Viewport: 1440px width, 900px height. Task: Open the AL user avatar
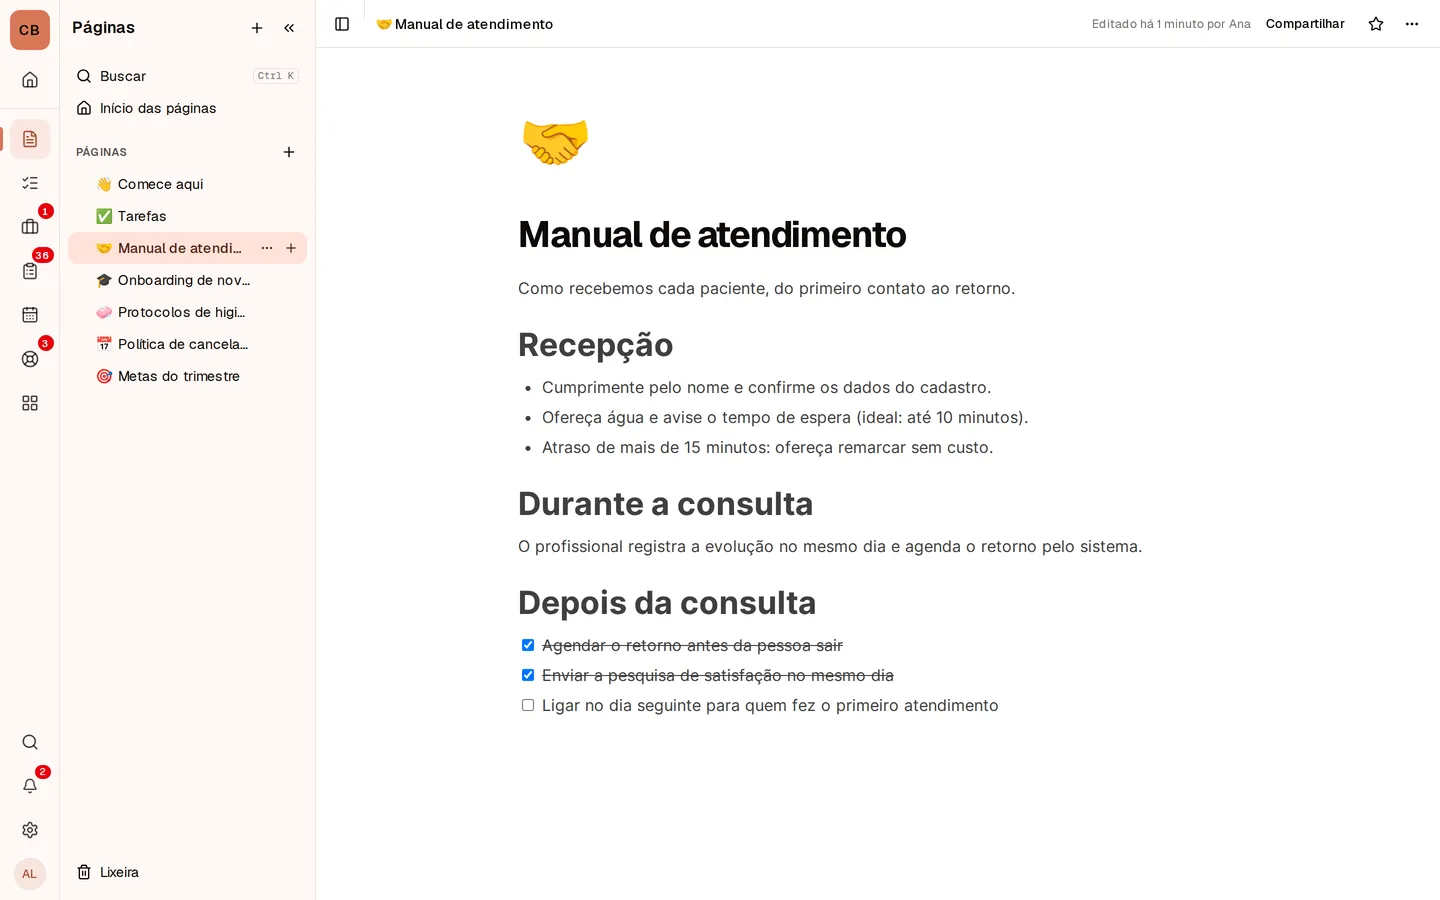pyautogui.click(x=30, y=874)
